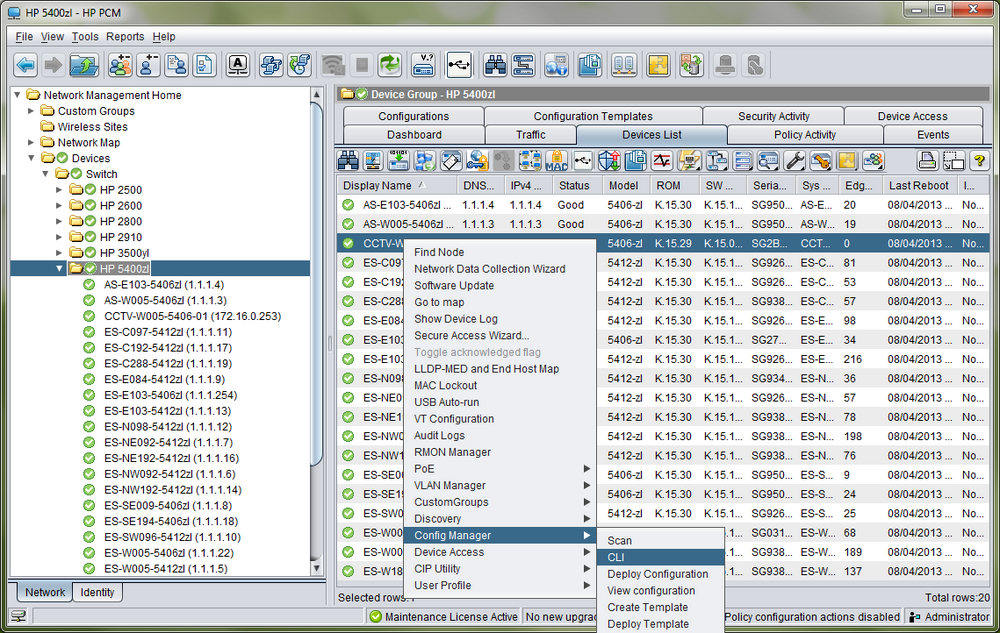Click the green circular refresh arrows icon
The width and height of the screenshot is (1000, 633).
pyautogui.click(x=390, y=65)
